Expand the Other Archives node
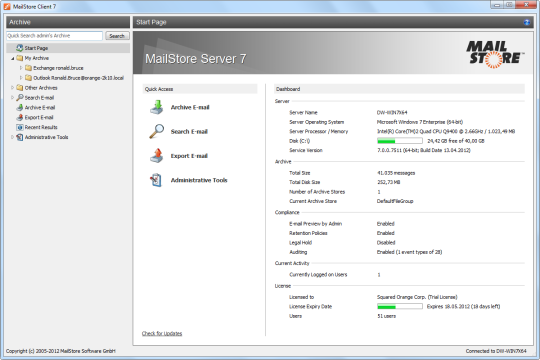 pos(13,88)
